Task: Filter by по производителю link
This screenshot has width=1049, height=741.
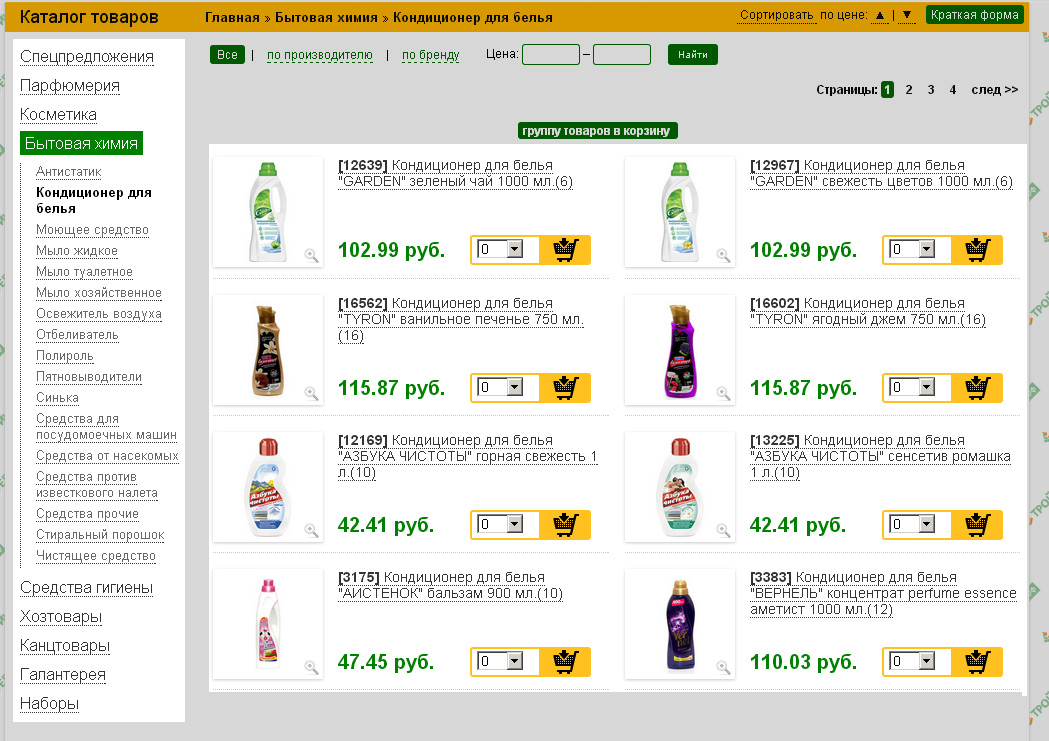Action: [319, 55]
